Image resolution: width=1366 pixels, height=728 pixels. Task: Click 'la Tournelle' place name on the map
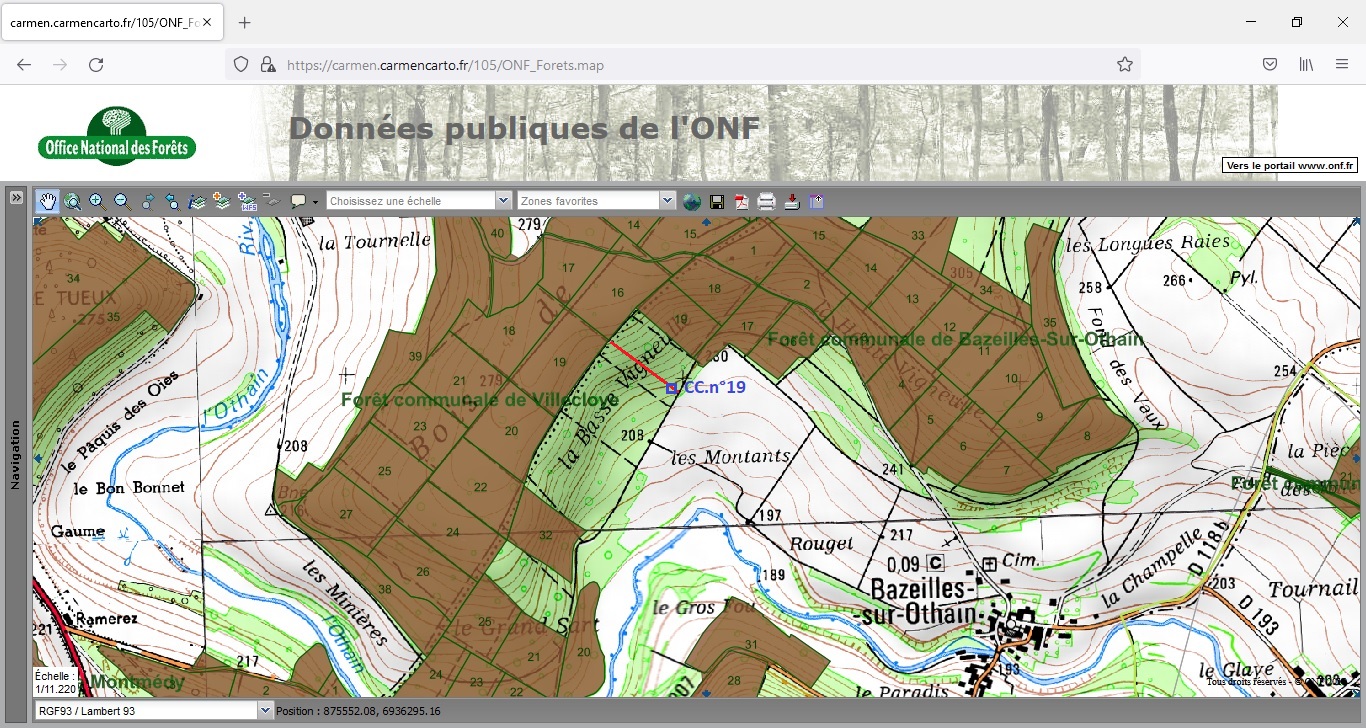pyautogui.click(x=374, y=241)
